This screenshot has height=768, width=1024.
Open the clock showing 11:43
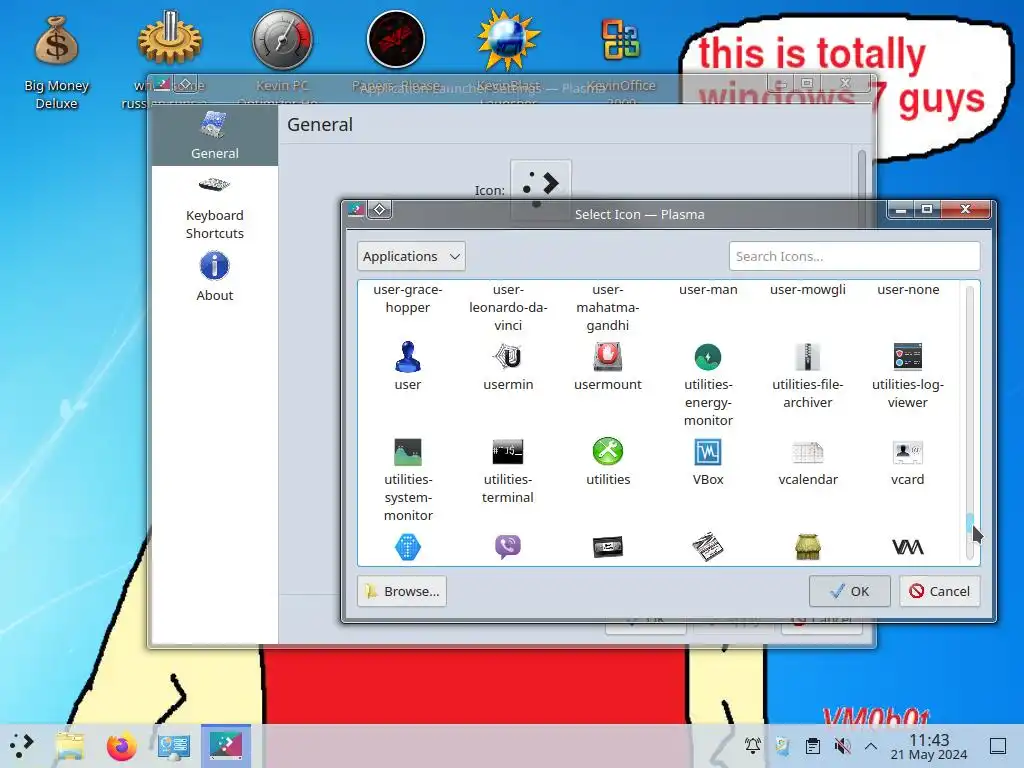929,746
